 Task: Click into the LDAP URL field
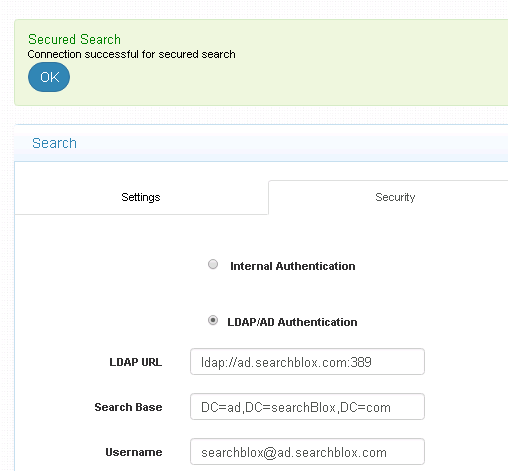307,362
